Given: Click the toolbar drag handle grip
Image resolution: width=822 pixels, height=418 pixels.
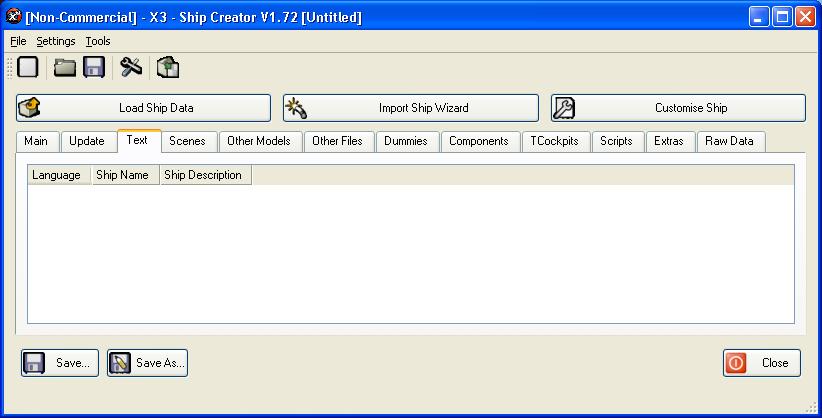Looking at the screenshot, I should pos(9,68).
